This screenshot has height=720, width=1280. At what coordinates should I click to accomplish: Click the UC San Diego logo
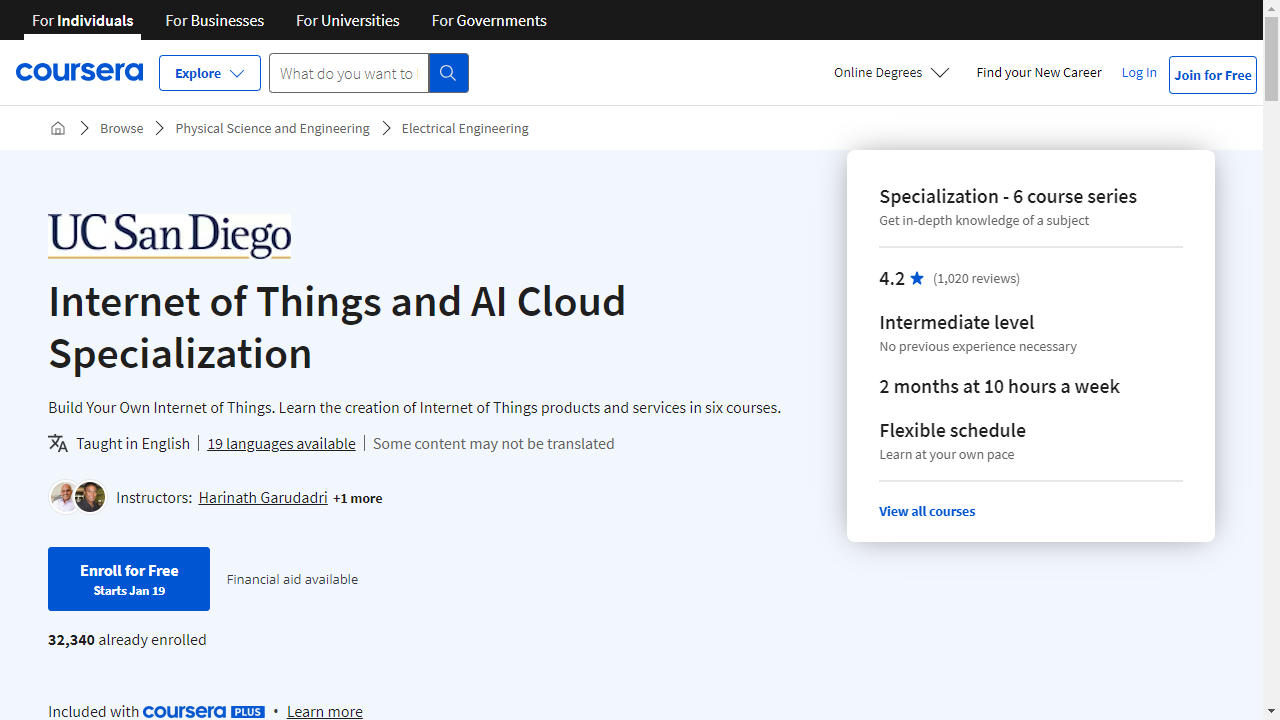[x=170, y=236]
